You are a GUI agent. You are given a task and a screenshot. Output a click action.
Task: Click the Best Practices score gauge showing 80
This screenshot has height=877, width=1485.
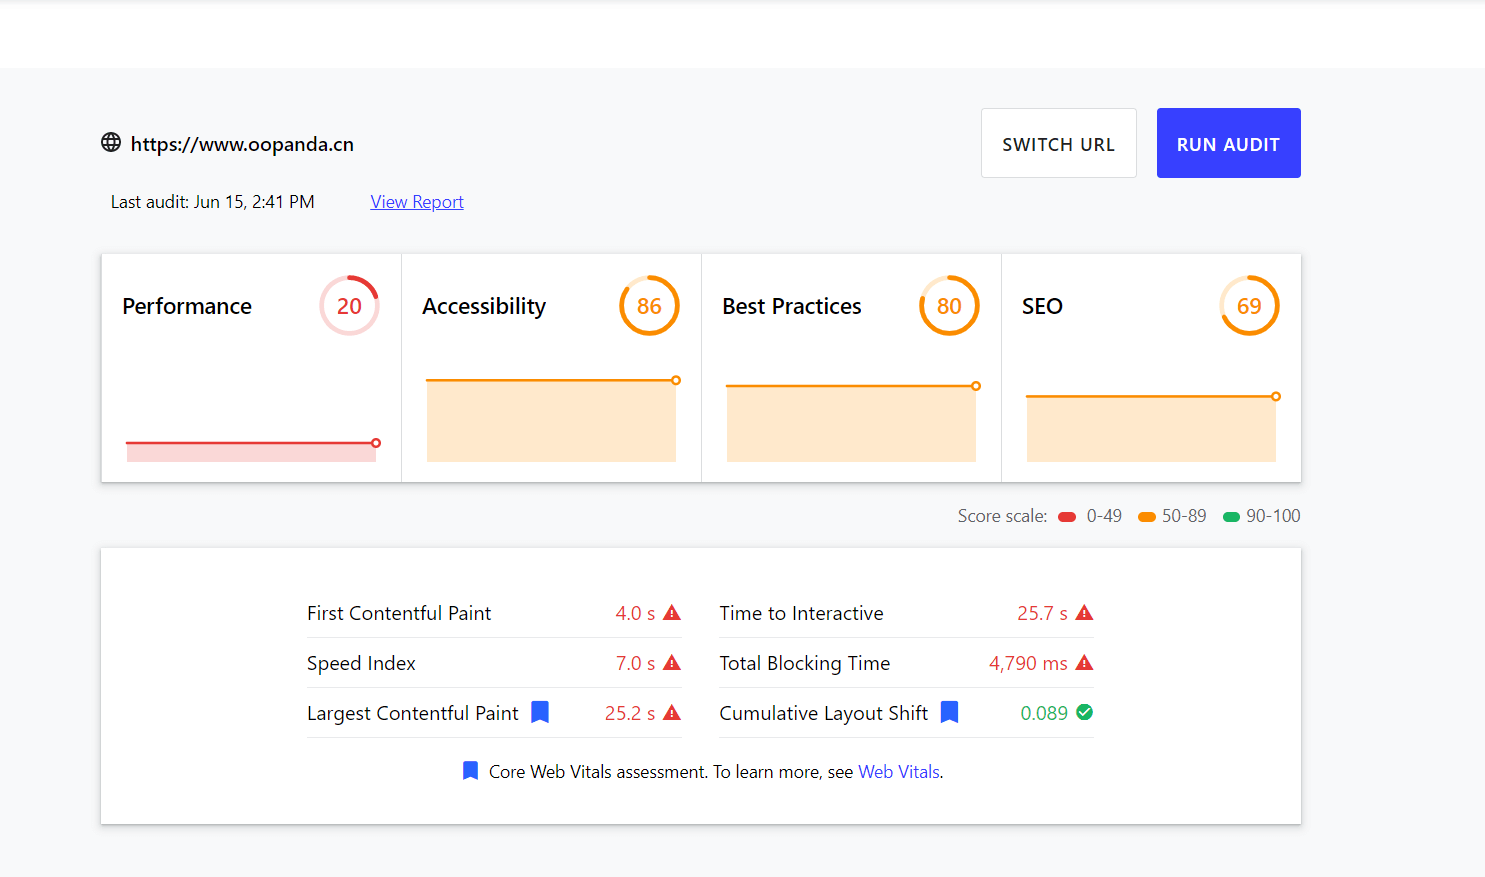pyautogui.click(x=949, y=306)
